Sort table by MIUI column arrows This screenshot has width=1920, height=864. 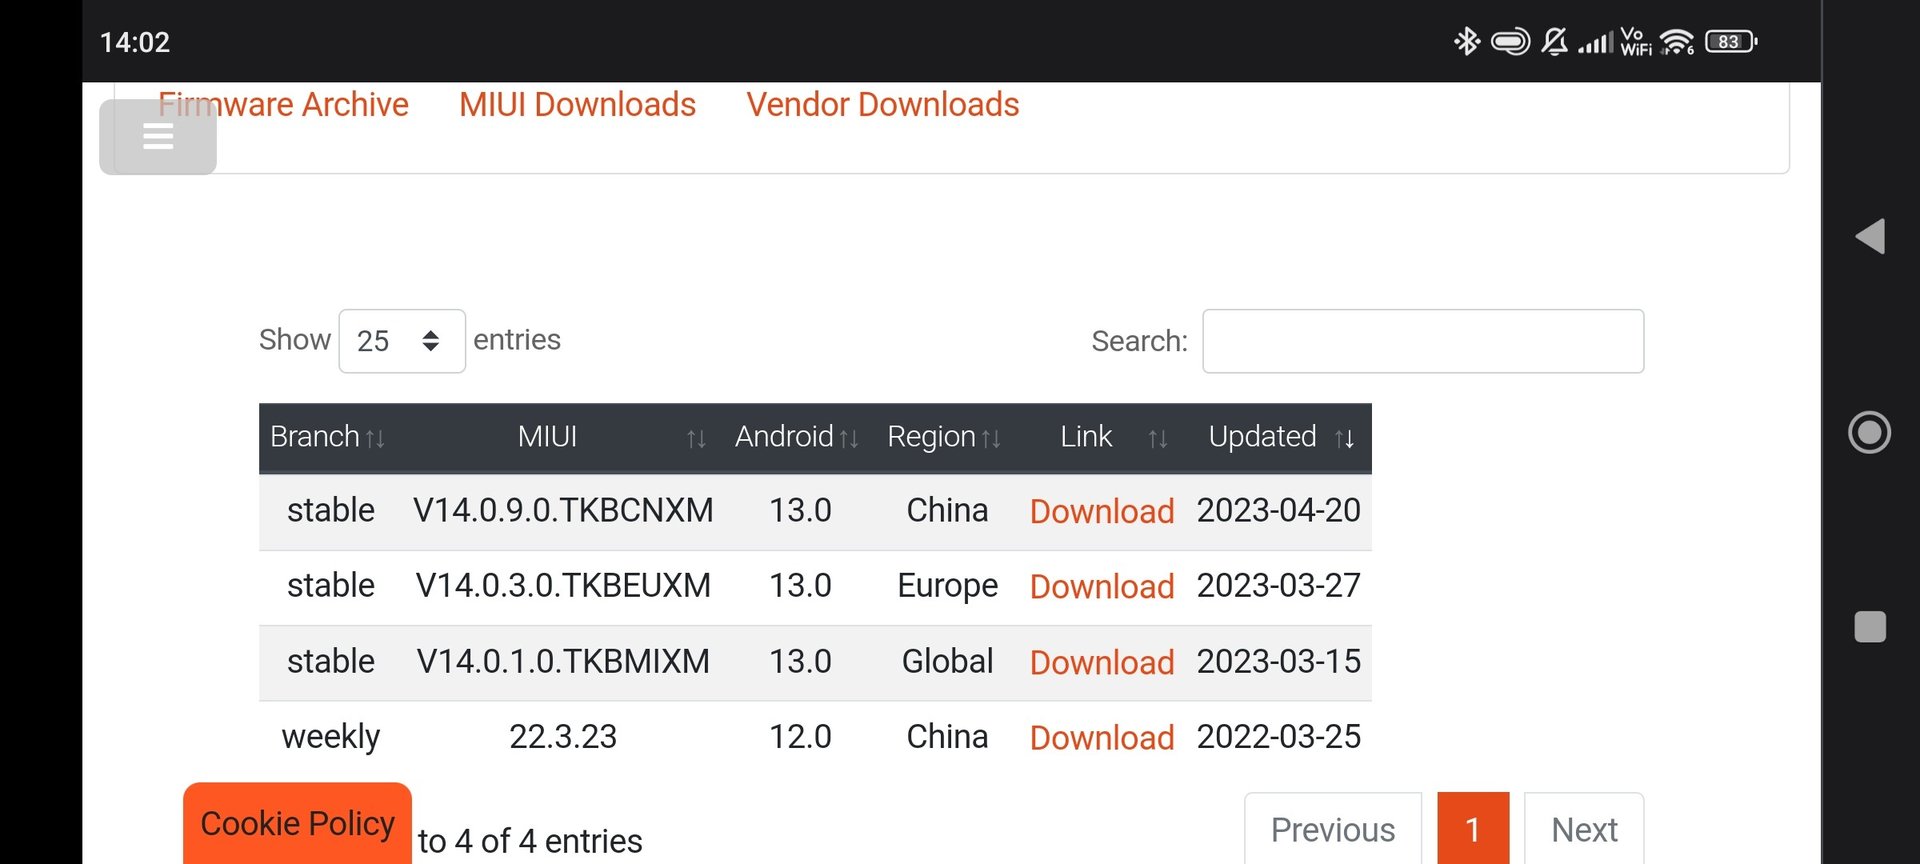[696, 438]
